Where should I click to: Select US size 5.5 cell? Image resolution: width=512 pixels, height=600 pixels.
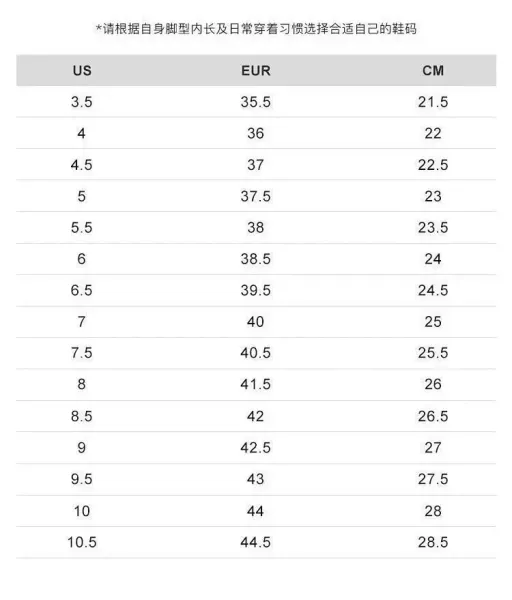pos(82,228)
